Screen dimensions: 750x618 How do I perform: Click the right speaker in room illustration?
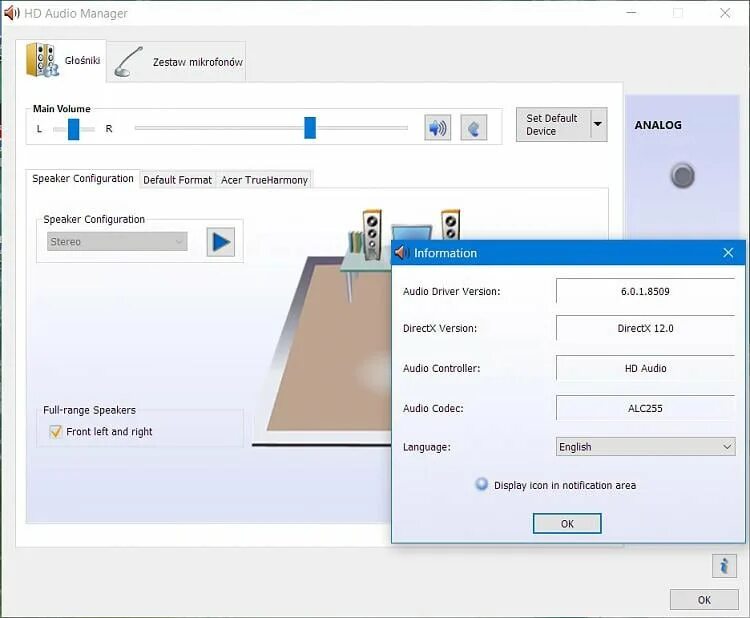click(450, 224)
